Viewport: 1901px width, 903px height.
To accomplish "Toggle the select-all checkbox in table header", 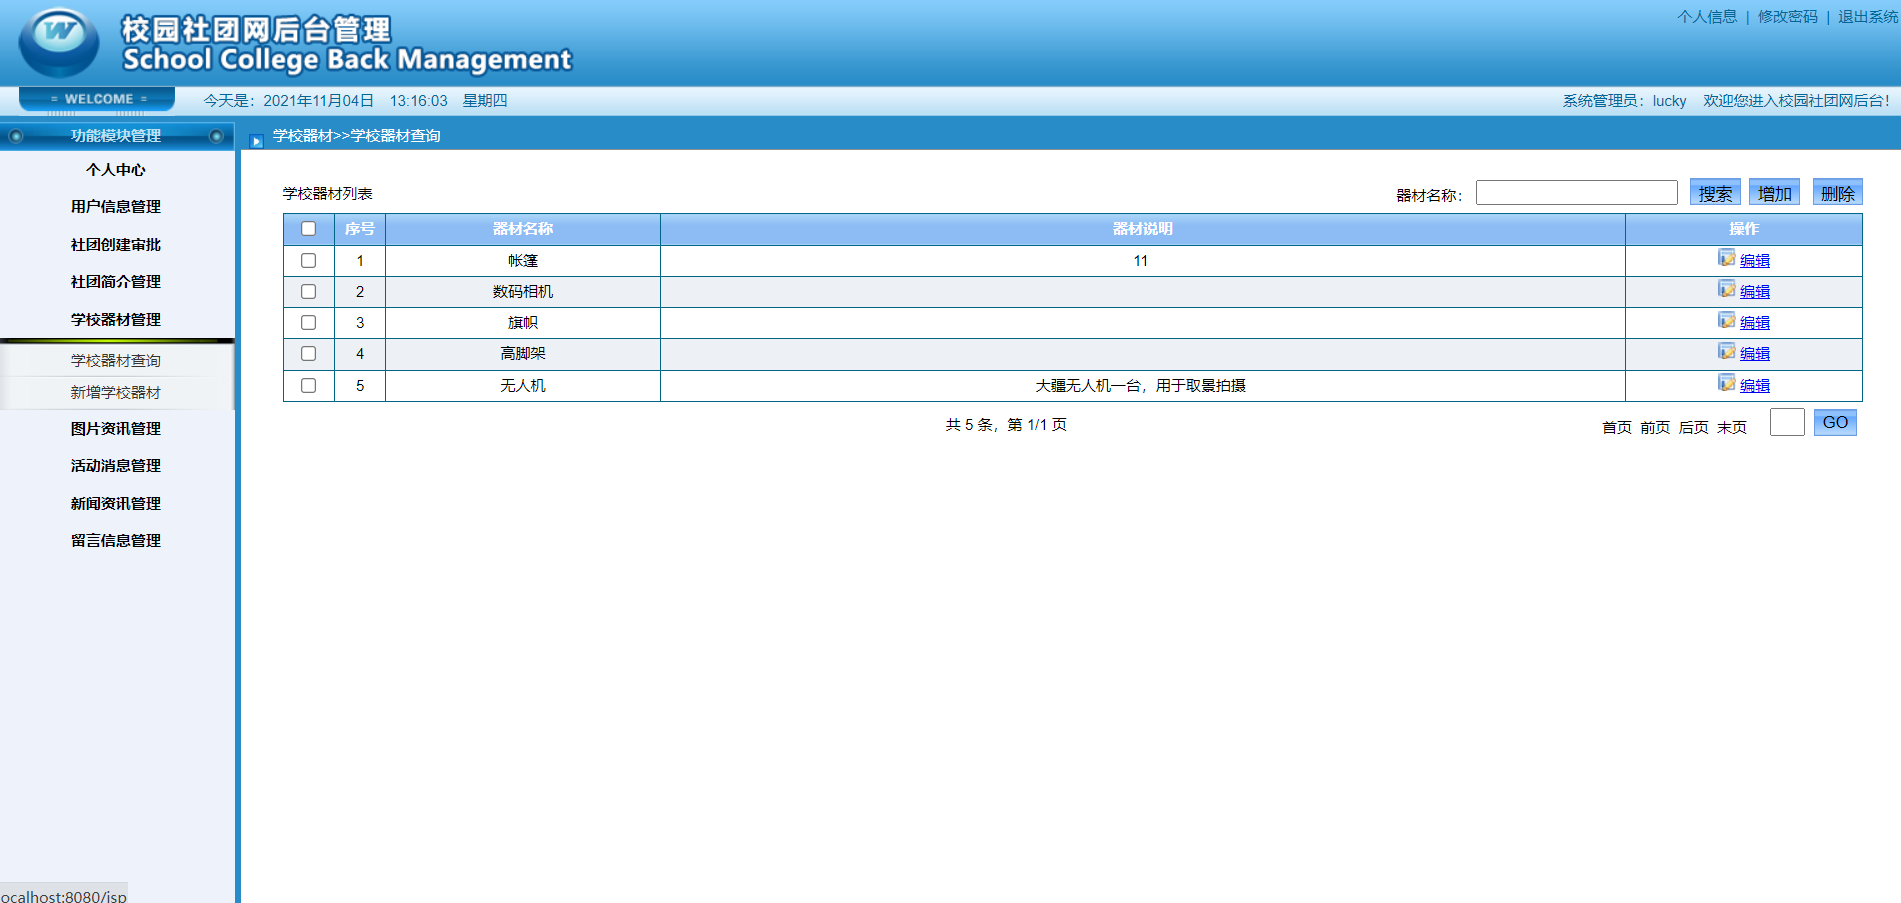I will click(x=308, y=229).
